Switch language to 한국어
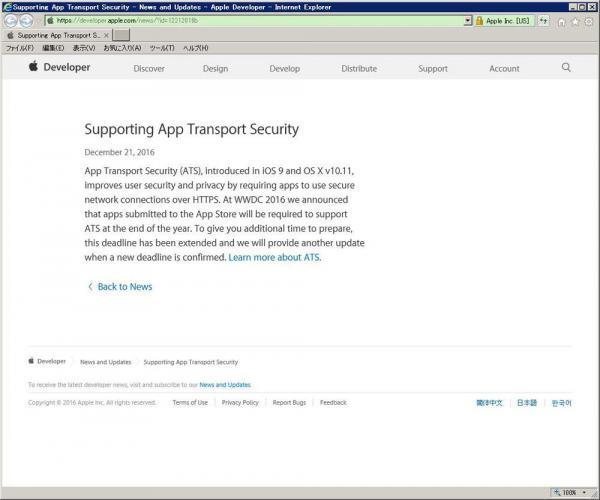600x500 pixels. [x=561, y=403]
